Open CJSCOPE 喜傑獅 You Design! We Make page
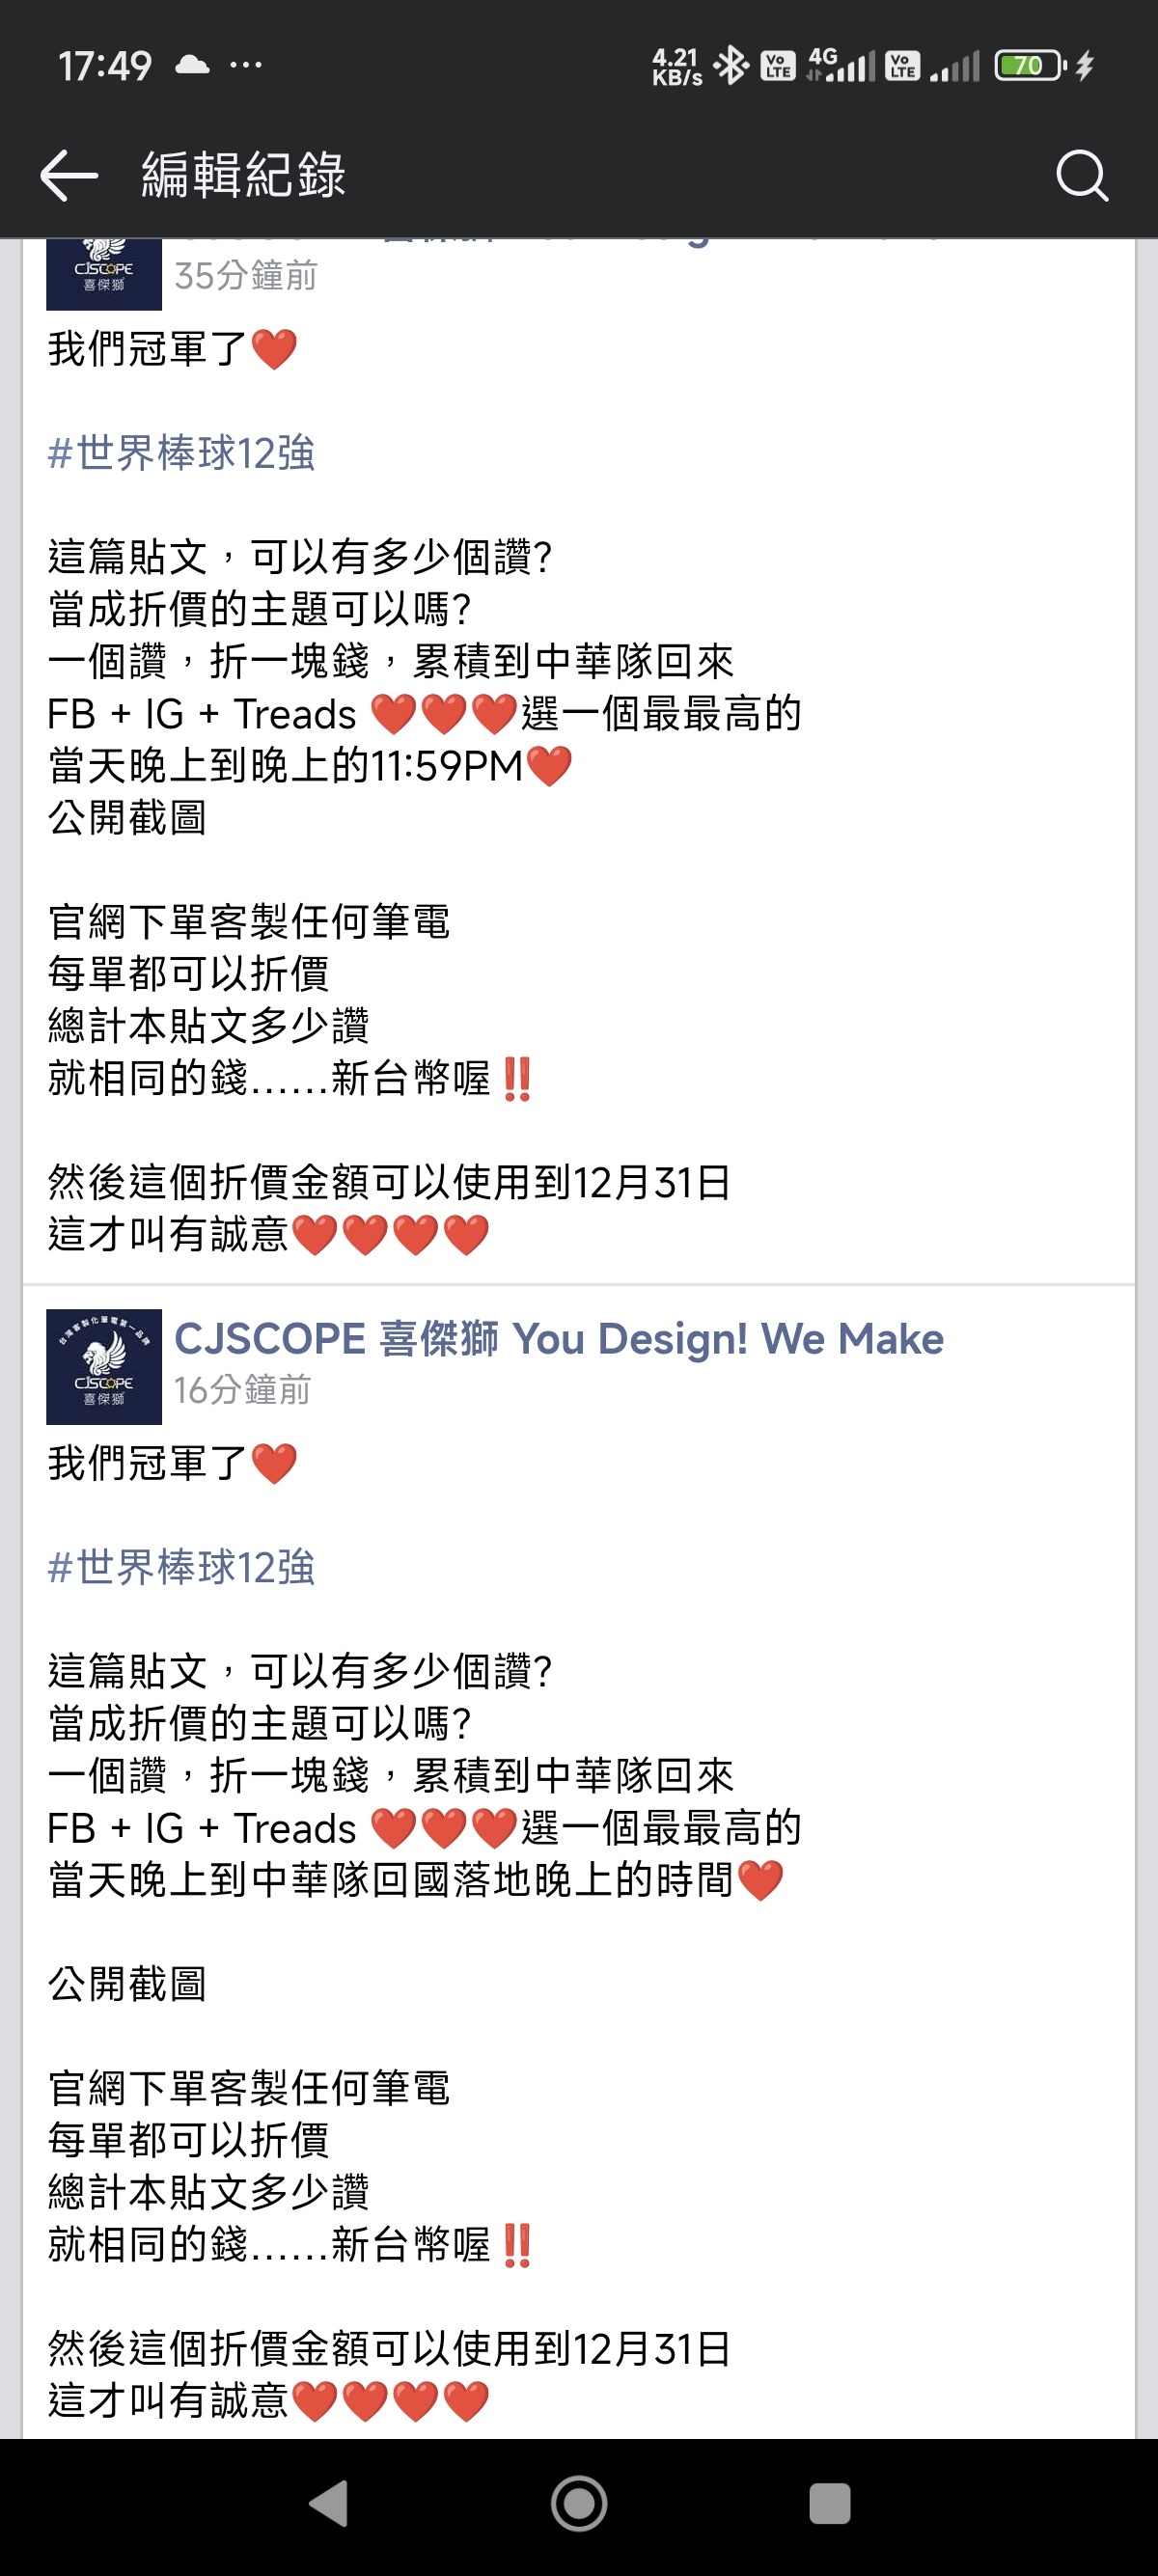The image size is (1158, 2576). 559,1339
